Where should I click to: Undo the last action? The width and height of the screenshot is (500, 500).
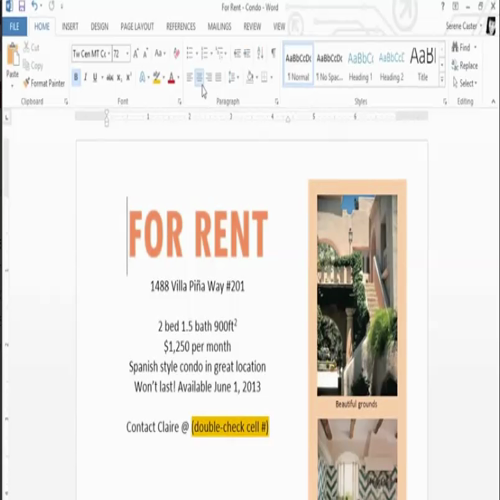coord(34,6)
